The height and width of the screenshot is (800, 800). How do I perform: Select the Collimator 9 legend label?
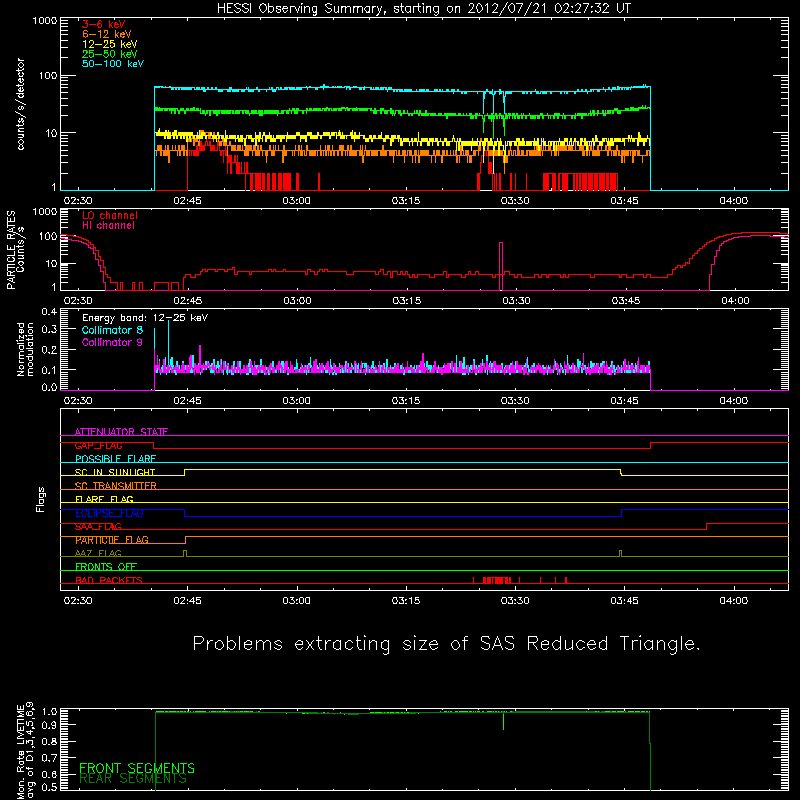coord(112,342)
